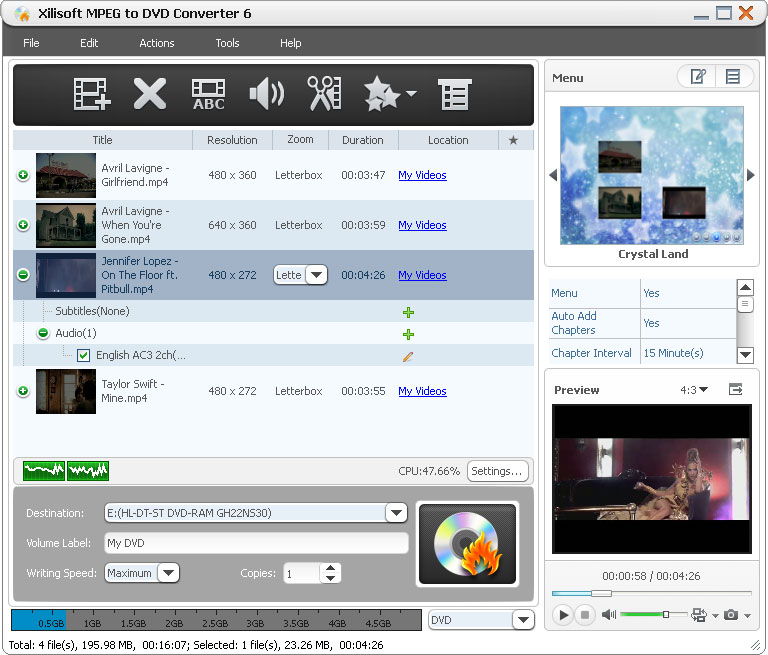768x655 pixels.
Task: Mute preview volume speaker icon
Action: tap(608, 614)
